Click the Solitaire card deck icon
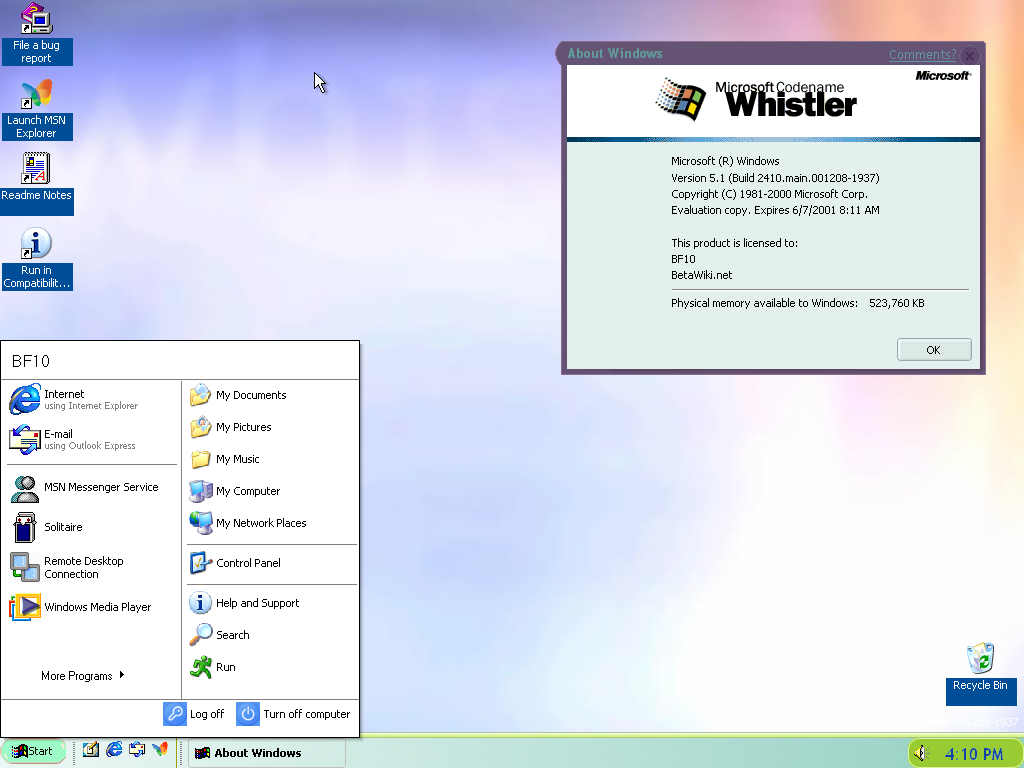The height and width of the screenshot is (768, 1024). (x=24, y=527)
